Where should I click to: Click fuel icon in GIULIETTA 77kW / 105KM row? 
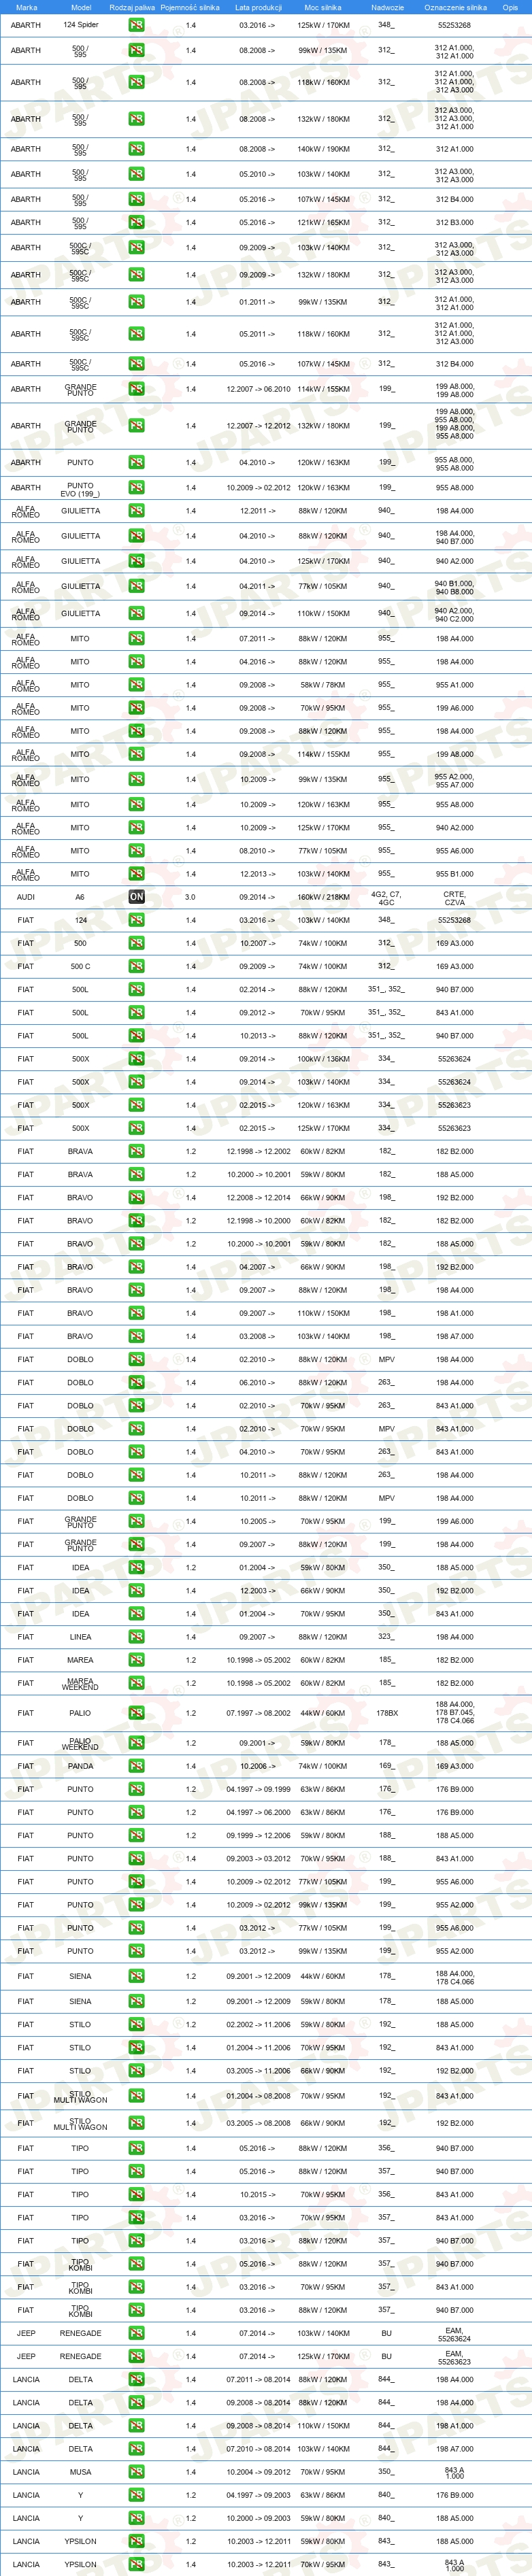pyautogui.click(x=136, y=587)
